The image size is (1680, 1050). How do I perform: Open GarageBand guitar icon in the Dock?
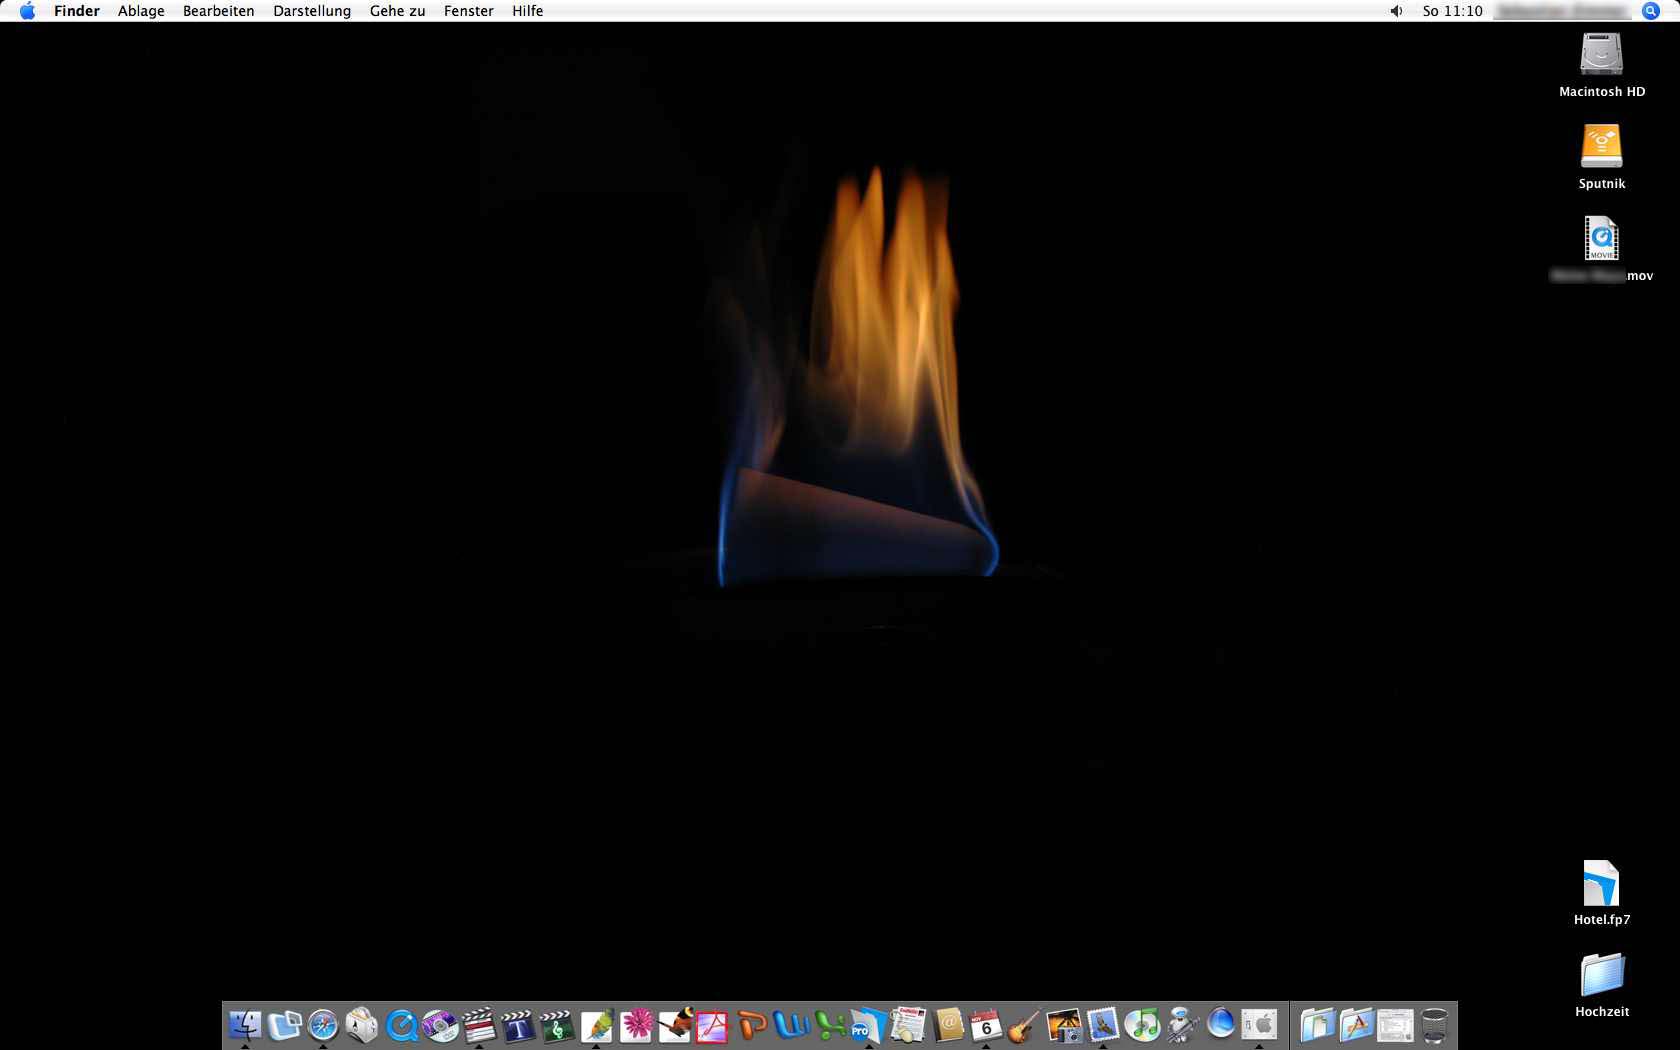click(1025, 1025)
